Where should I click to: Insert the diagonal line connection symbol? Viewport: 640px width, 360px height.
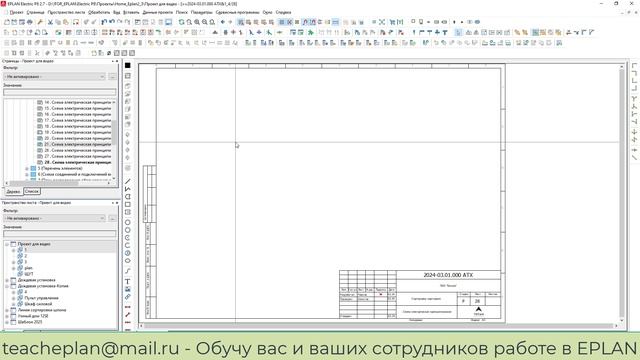coord(634,157)
